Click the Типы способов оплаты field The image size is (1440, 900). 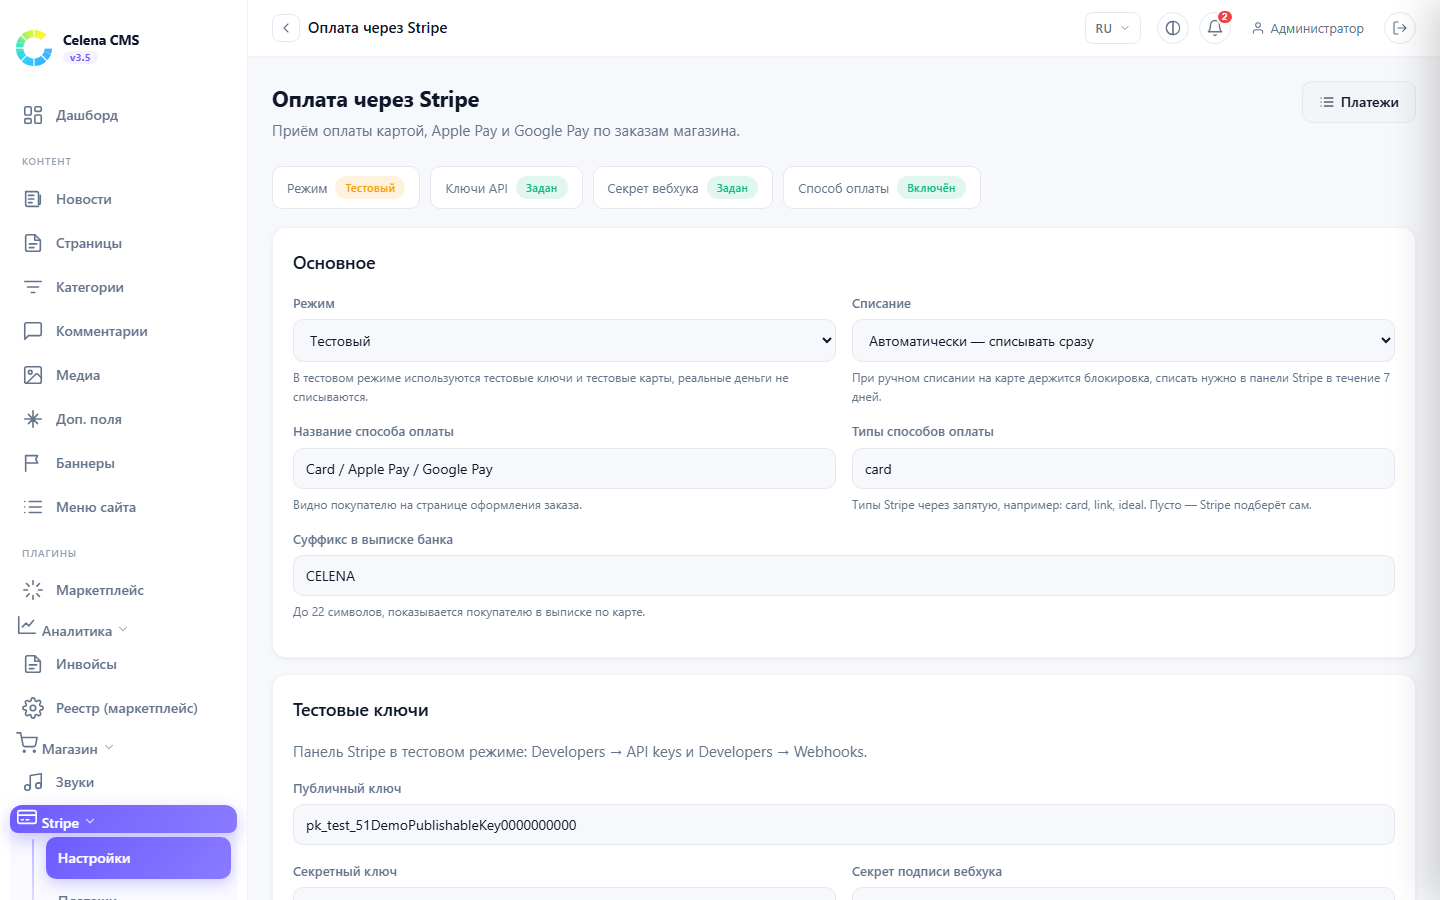[1123, 469]
